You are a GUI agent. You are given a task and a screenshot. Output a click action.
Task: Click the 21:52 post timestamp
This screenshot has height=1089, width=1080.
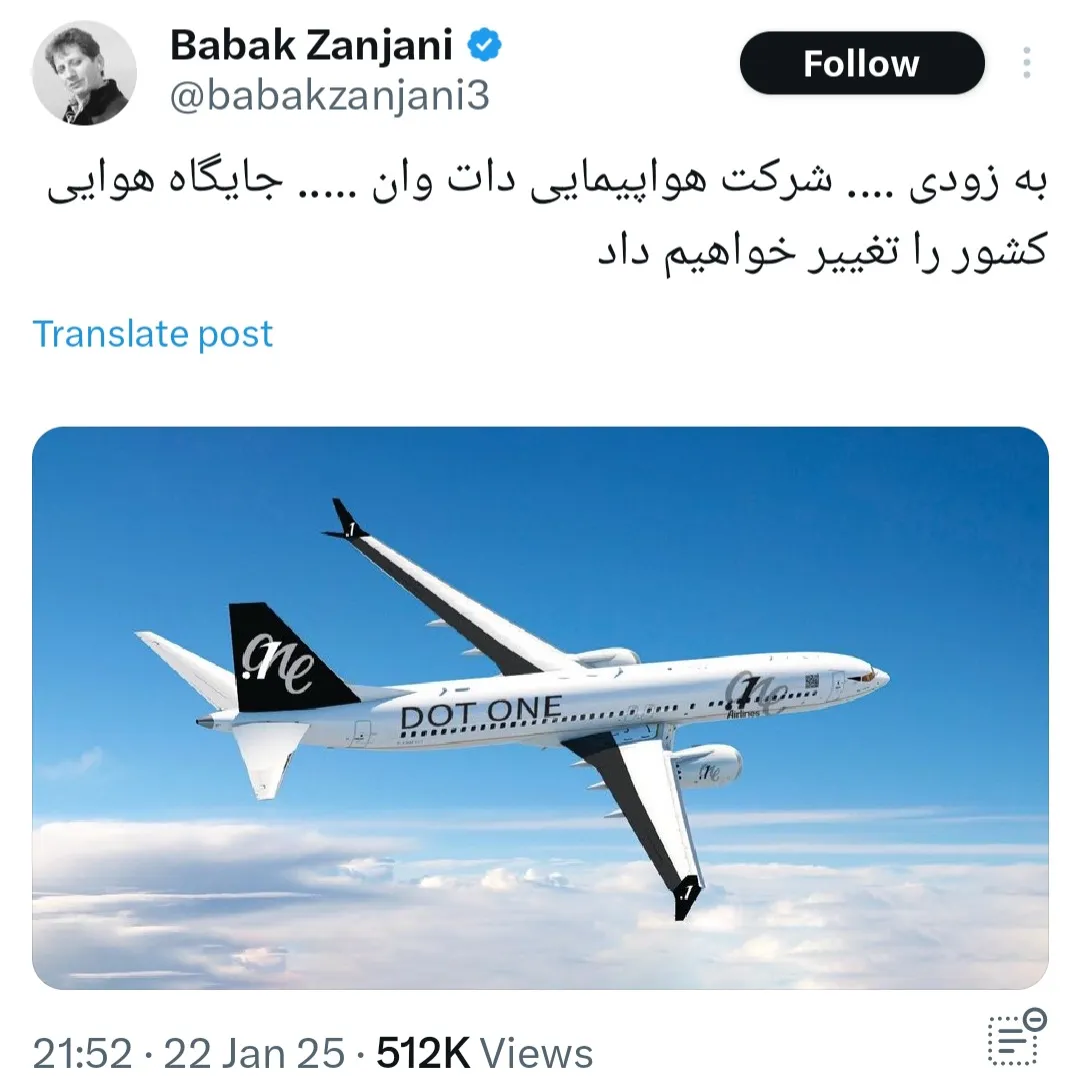pos(82,1053)
